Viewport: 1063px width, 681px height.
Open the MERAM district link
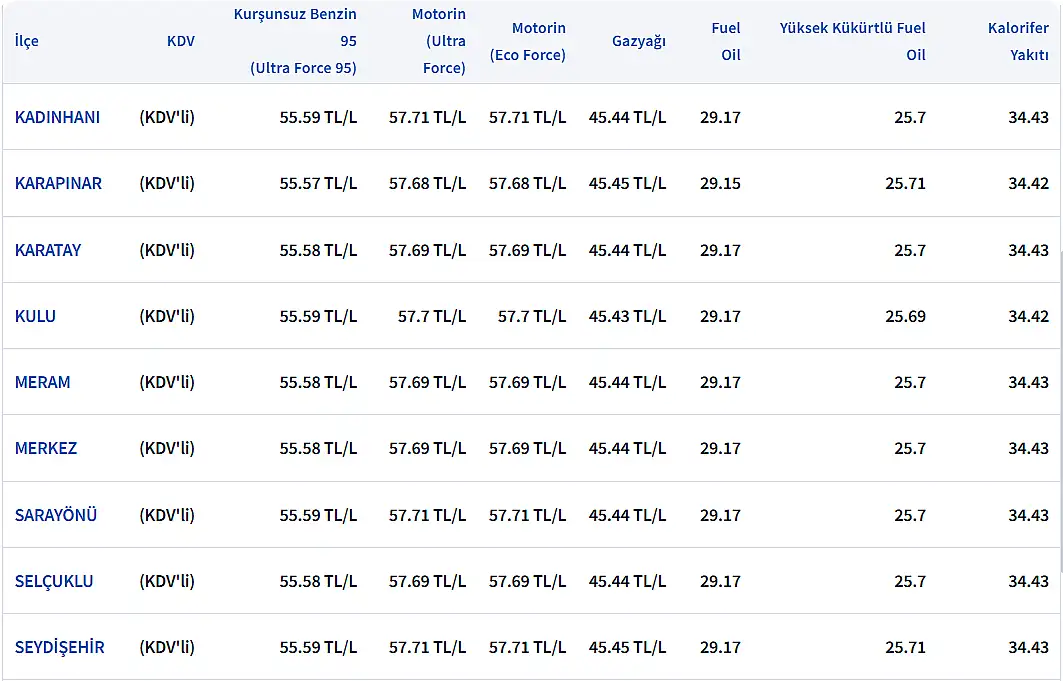(x=42, y=382)
